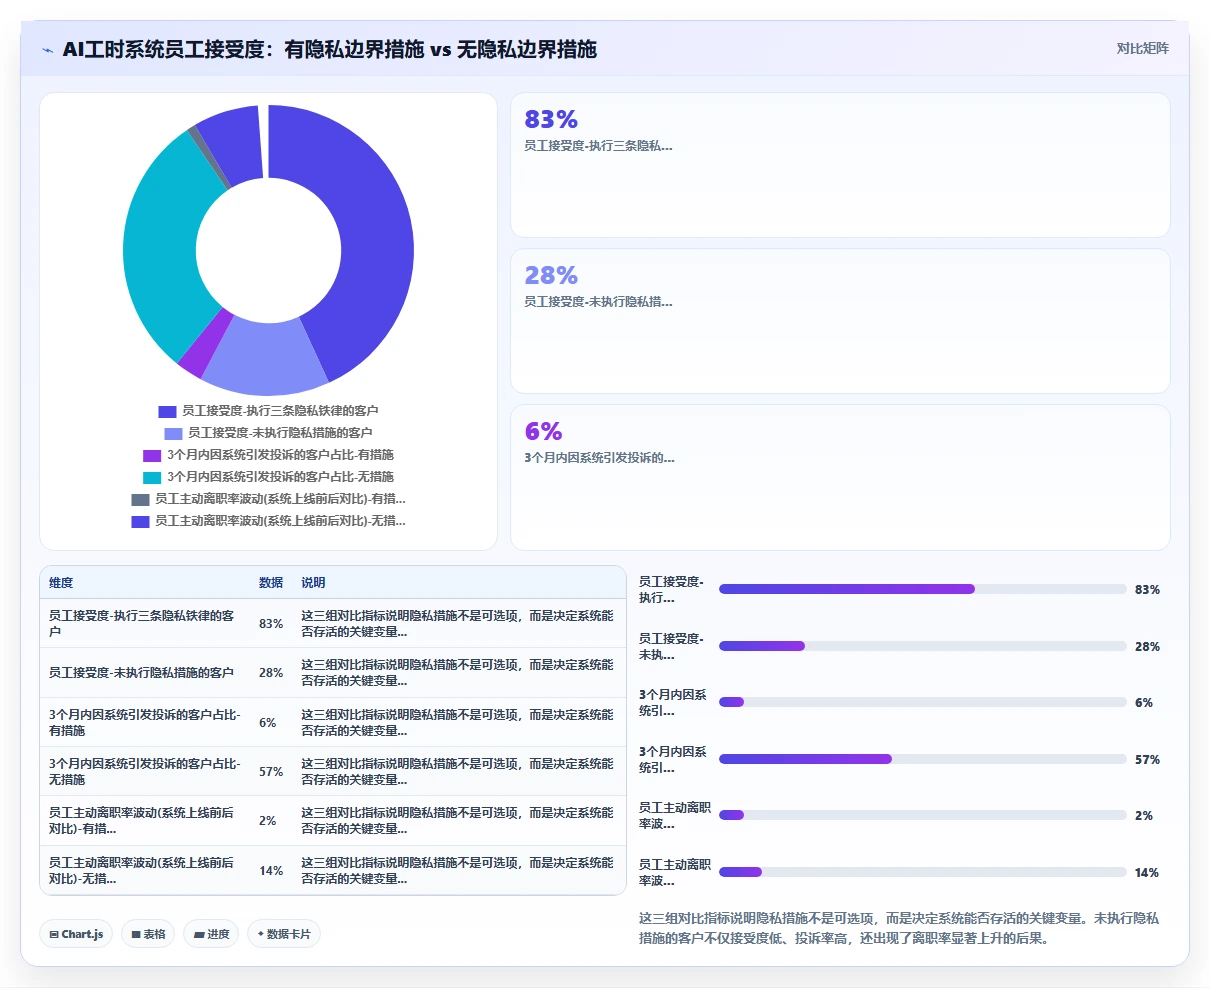The height and width of the screenshot is (988, 1210).
Task: Click the 83% progress bar
Action: click(x=923, y=589)
